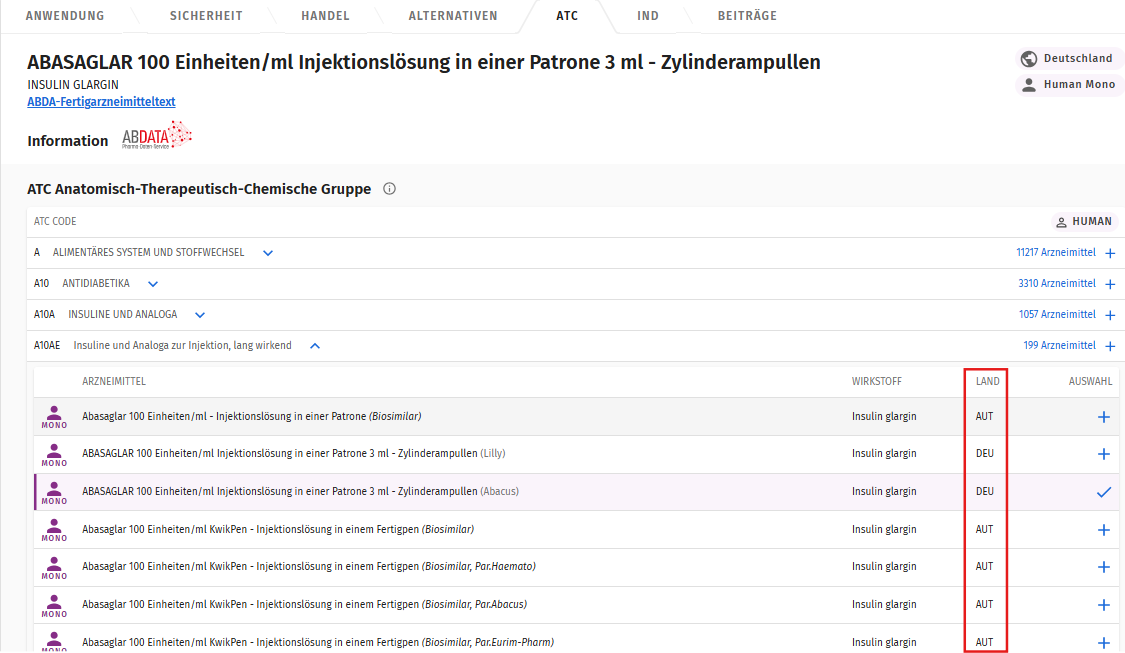Expand A10A Insuline und Analoga row
1125x653 pixels.
200,315
